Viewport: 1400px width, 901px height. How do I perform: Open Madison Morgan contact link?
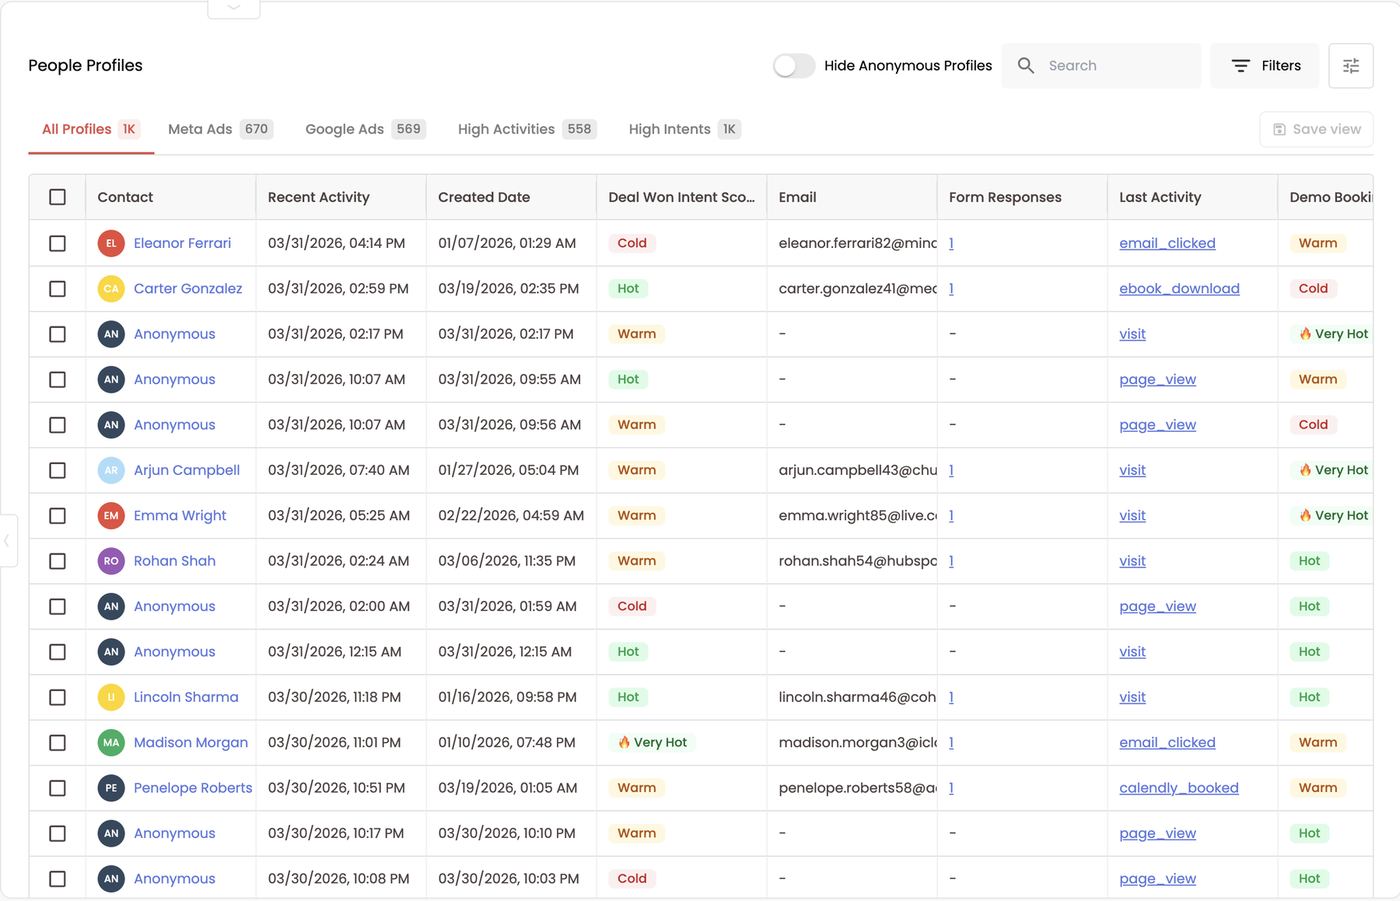191,743
